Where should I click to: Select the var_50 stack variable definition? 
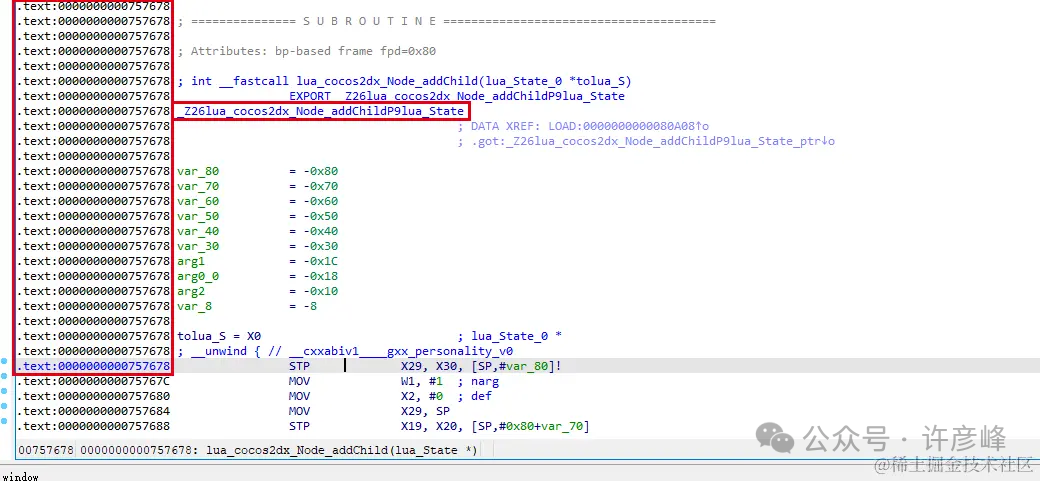(198, 216)
